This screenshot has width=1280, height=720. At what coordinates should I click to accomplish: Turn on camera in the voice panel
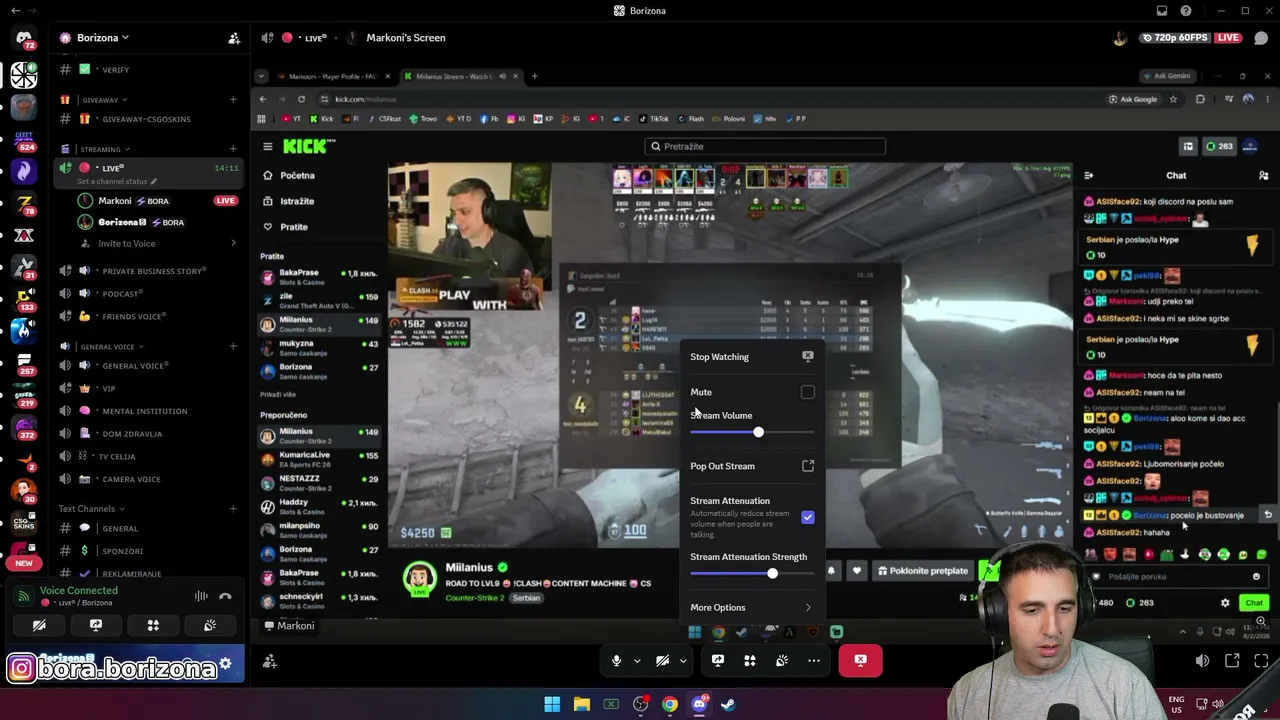click(x=39, y=625)
